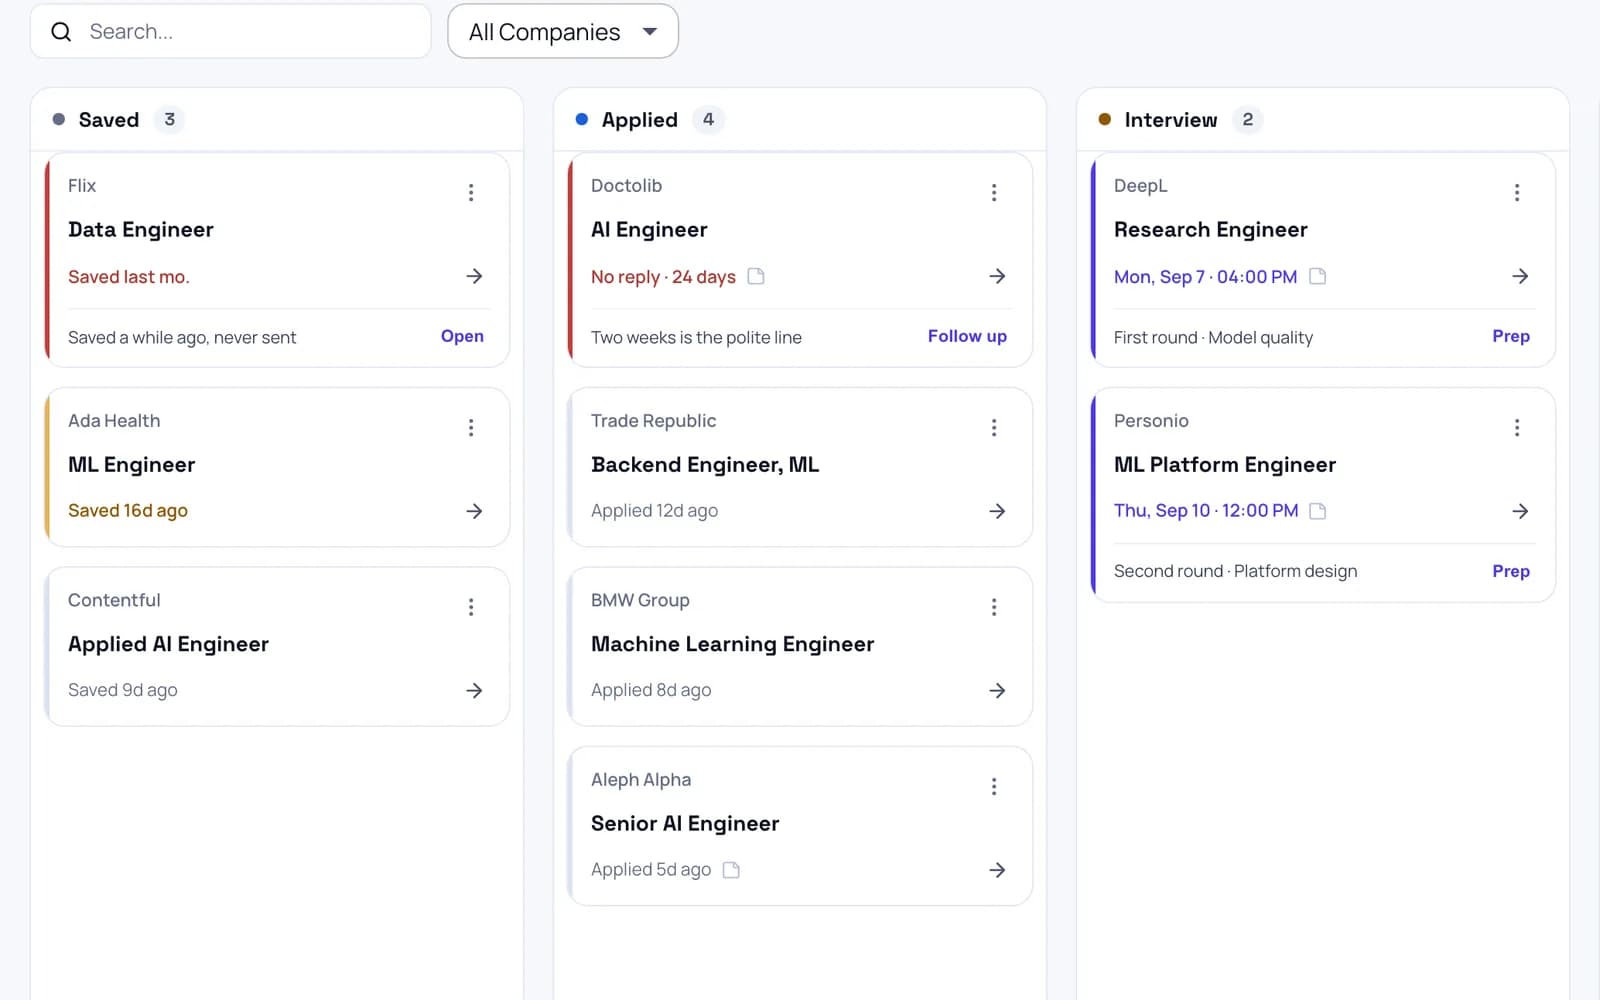Screen dimensions: 1600x1000
Task: Open the three-dot menu on the Aleph Alpha card
Action: (x=994, y=787)
